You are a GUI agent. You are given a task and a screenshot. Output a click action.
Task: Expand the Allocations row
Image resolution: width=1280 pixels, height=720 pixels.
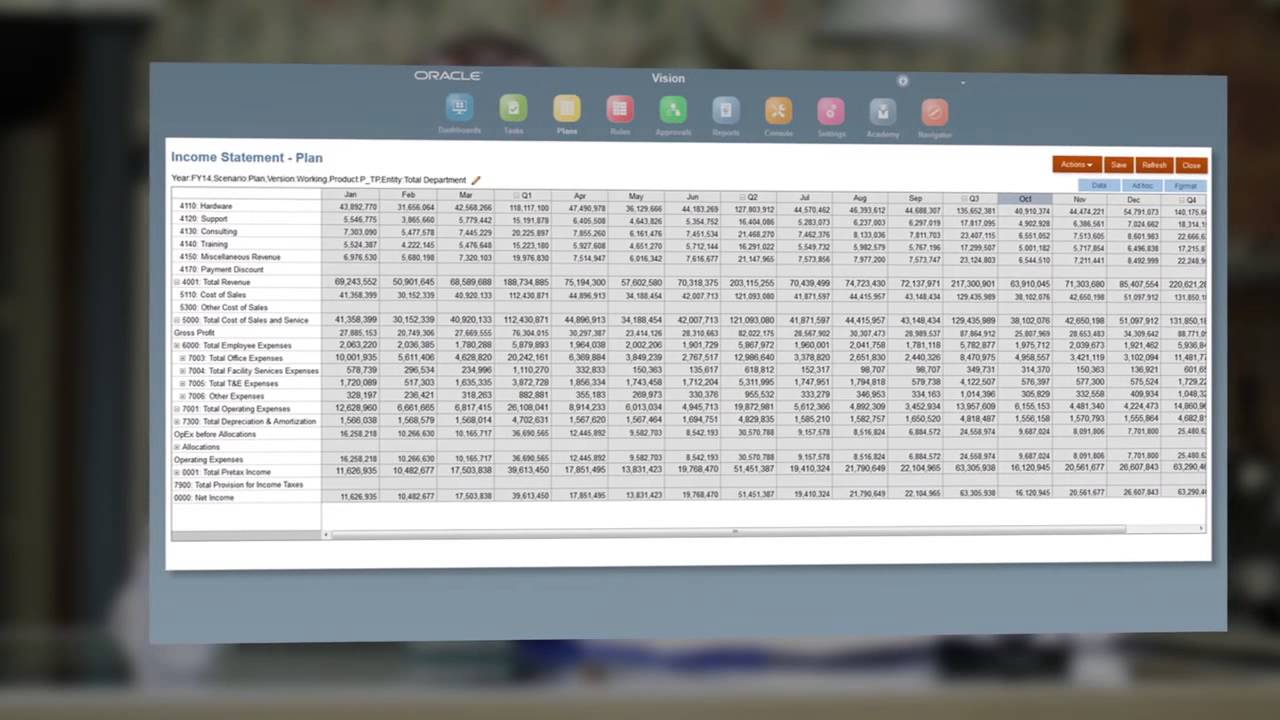pos(177,447)
